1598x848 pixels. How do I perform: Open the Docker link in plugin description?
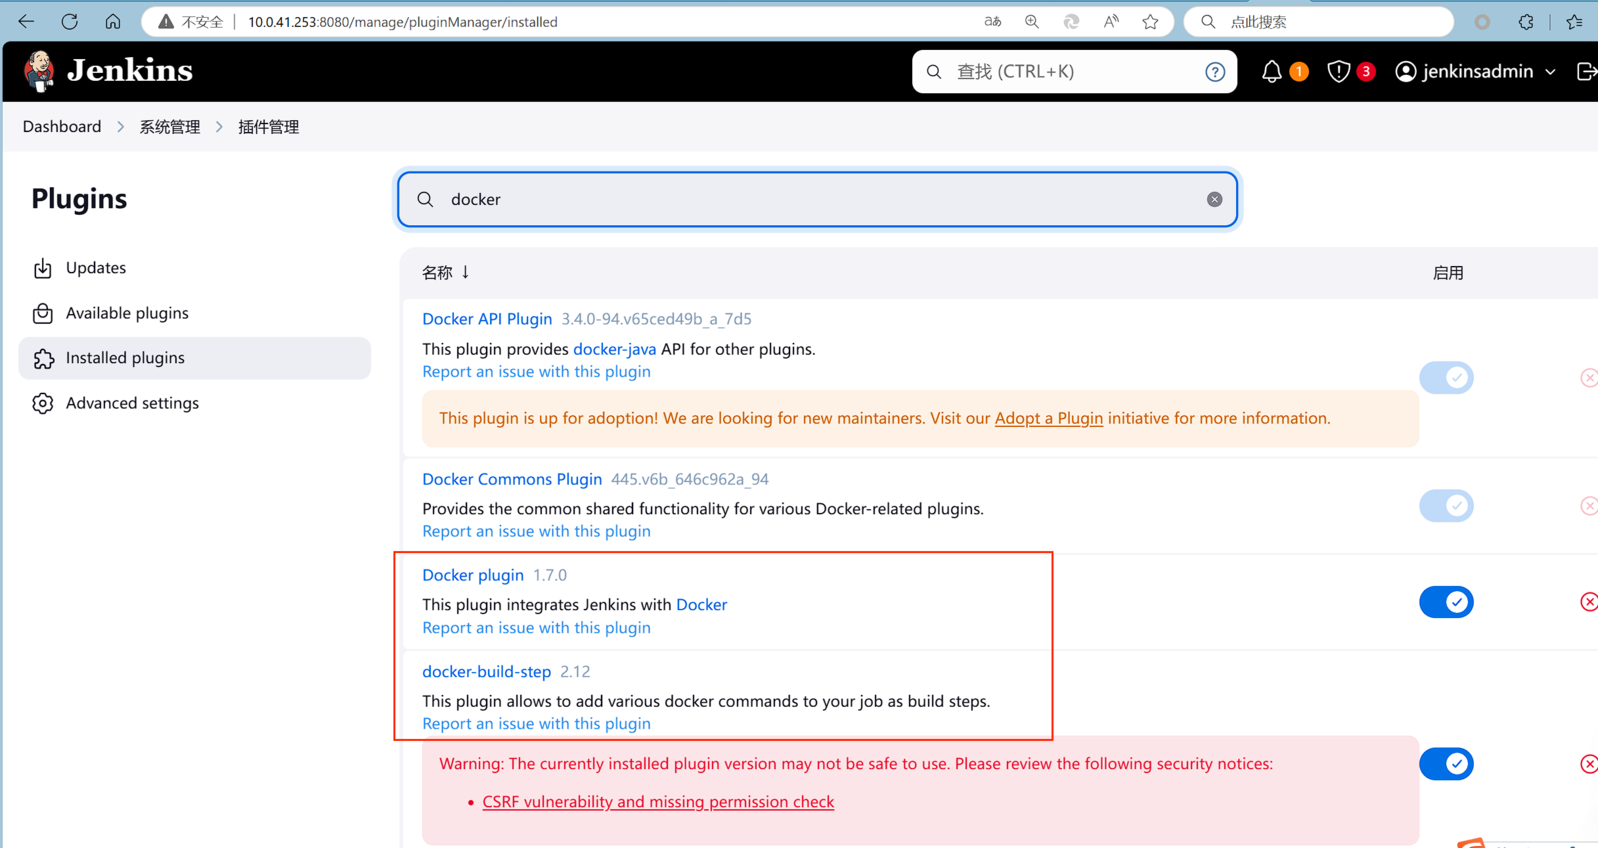tap(702, 605)
